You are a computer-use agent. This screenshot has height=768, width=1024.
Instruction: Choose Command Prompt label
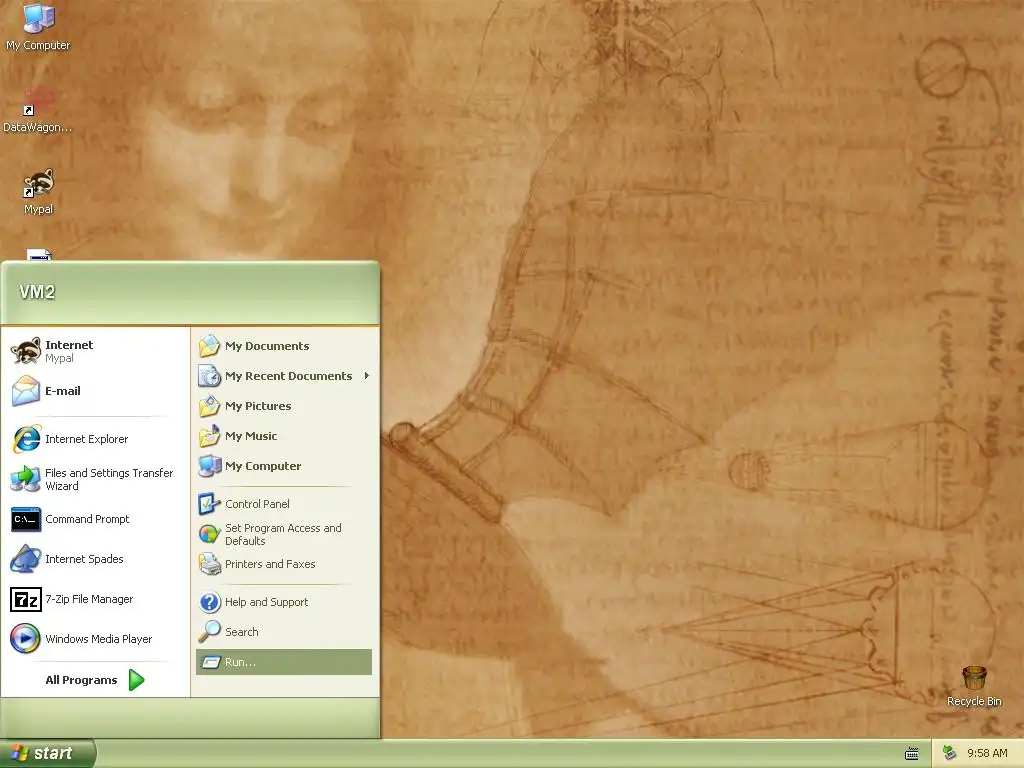(87, 519)
